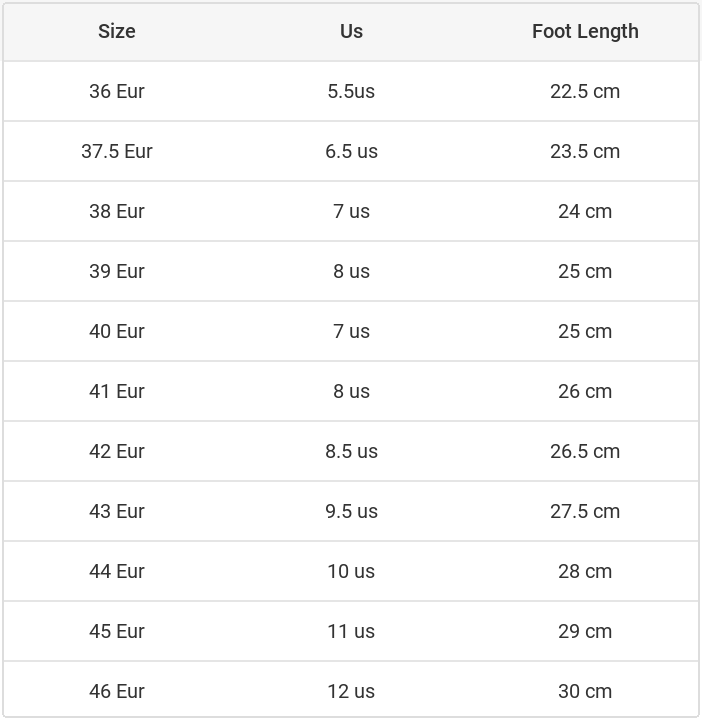The image size is (702, 720).
Task: Click the Size column header
Action: pyautogui.click(x=117, y=31)
